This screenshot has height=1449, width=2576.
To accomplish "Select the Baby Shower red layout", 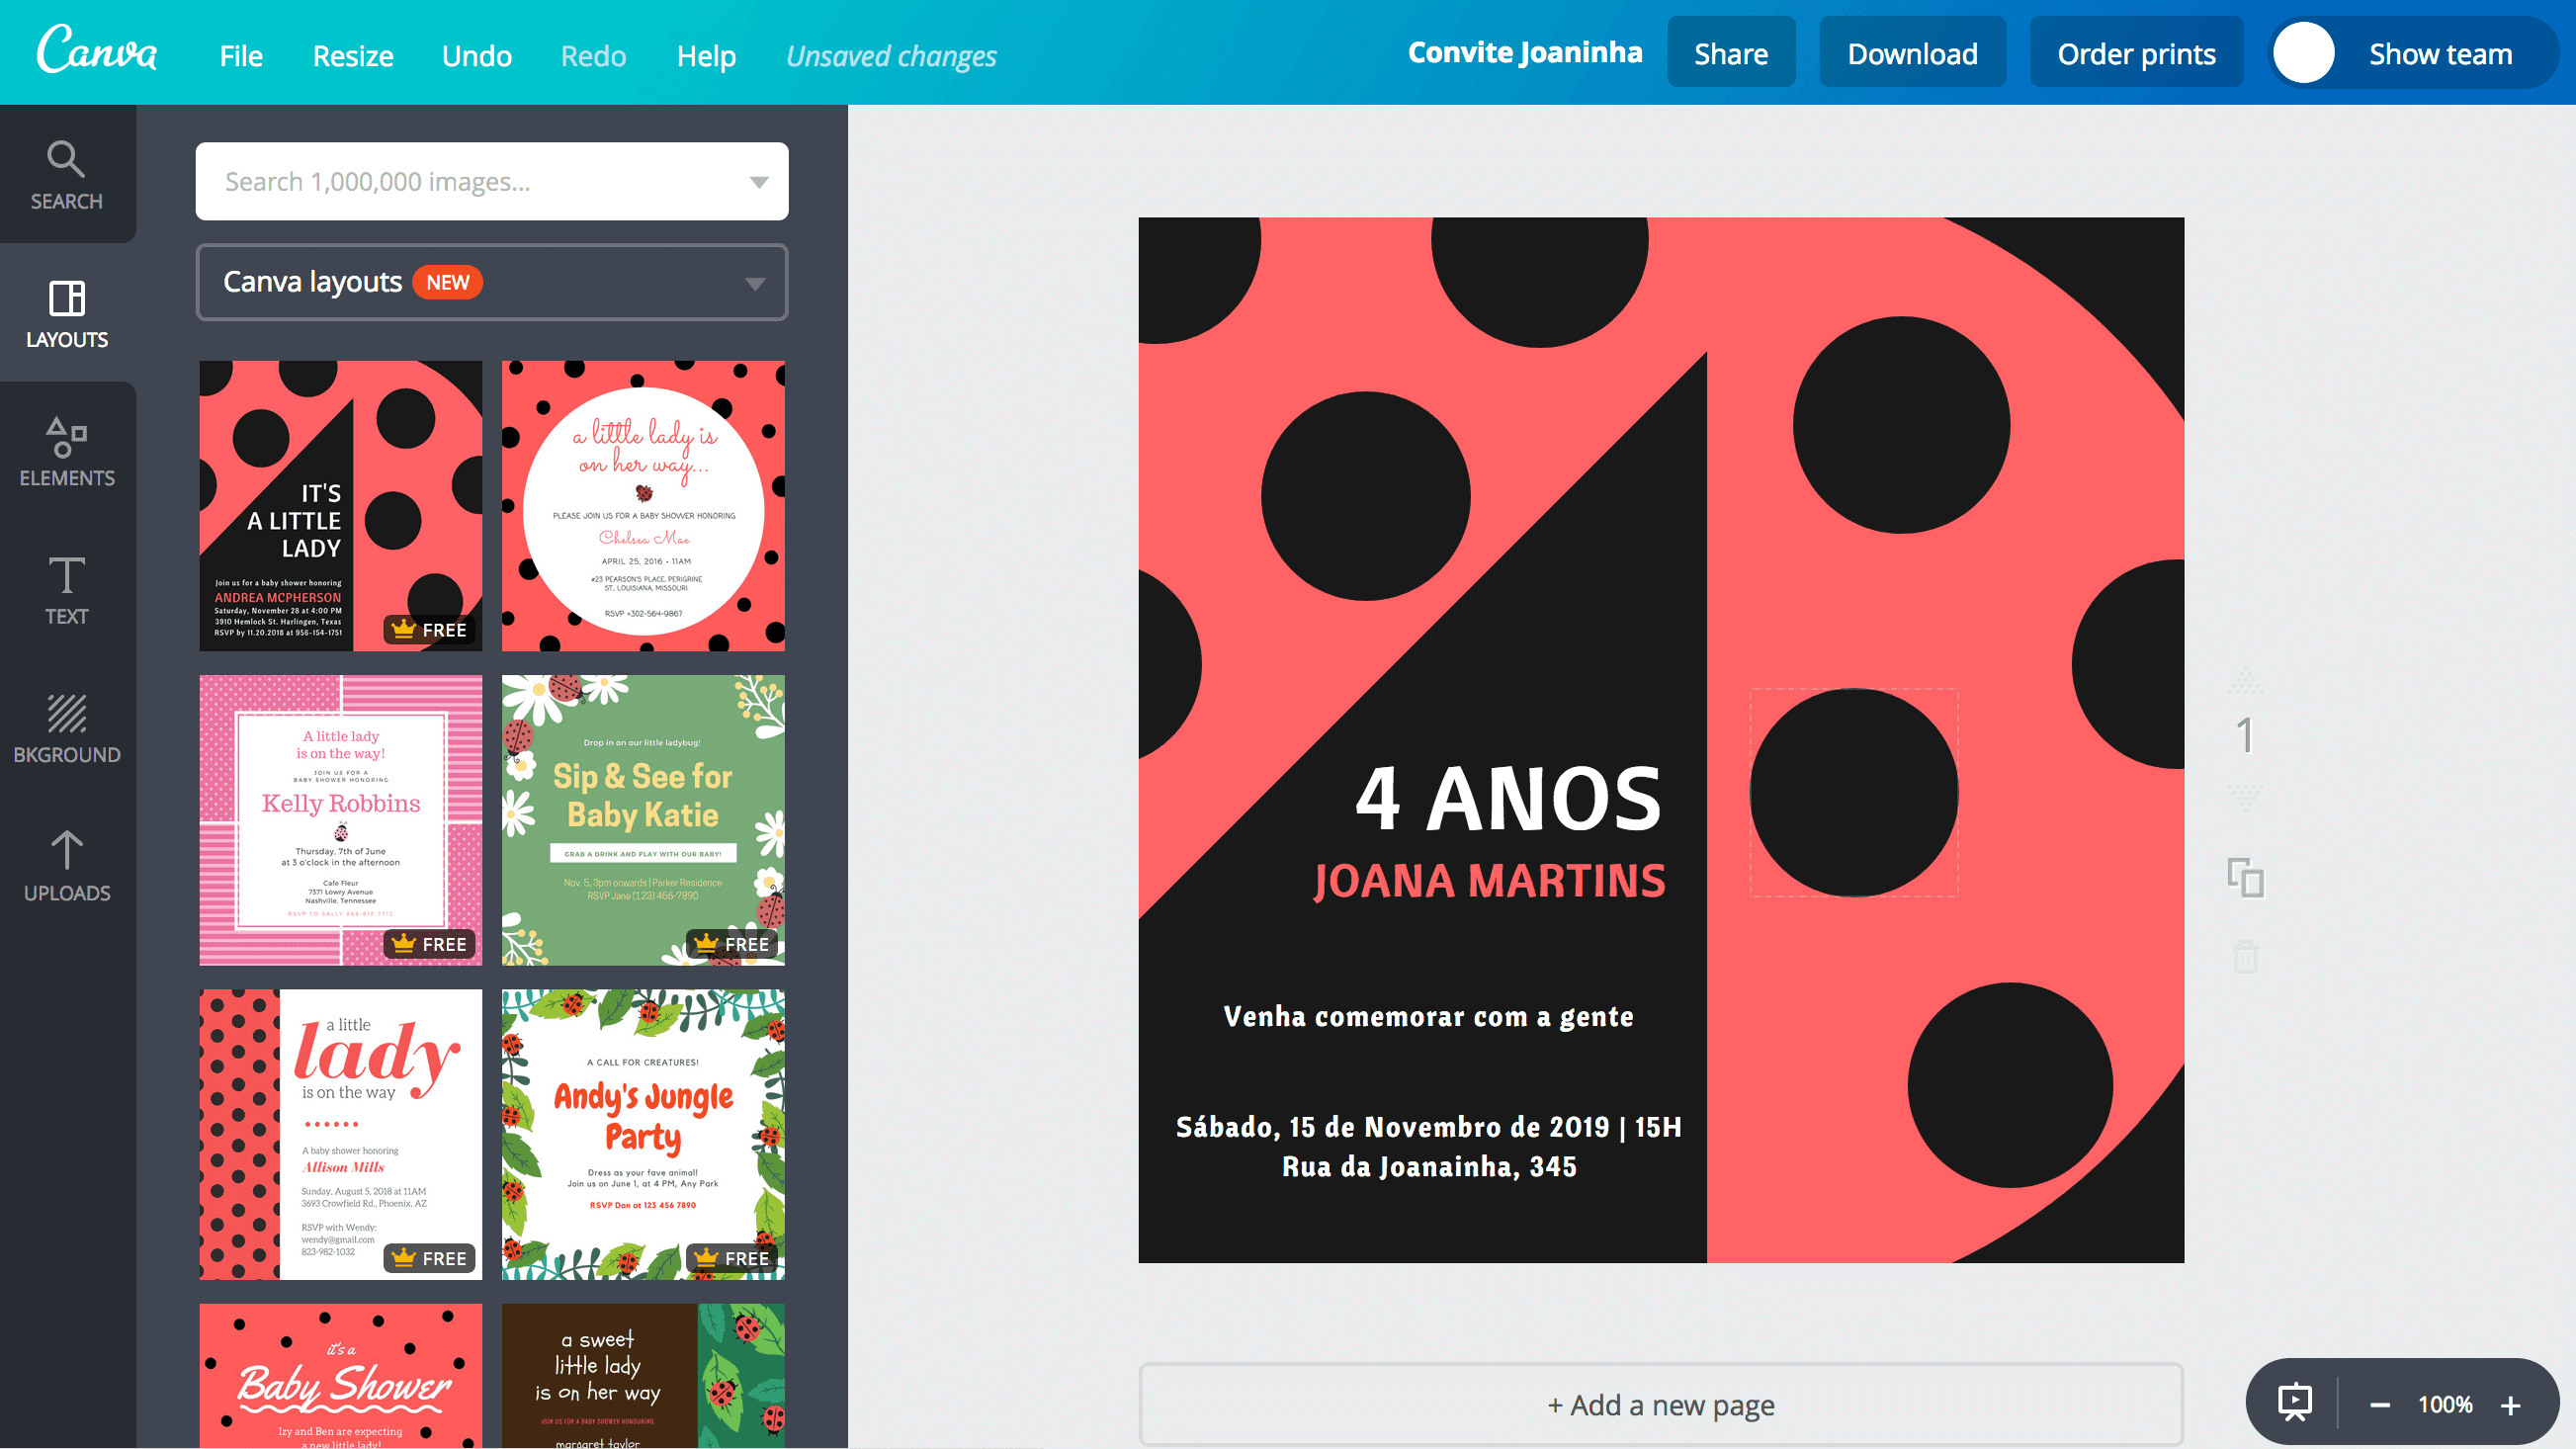I will (340, 1375).
